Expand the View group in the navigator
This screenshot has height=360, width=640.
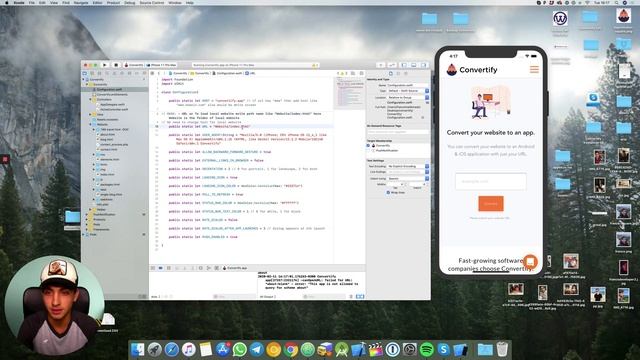pos(91,114)
